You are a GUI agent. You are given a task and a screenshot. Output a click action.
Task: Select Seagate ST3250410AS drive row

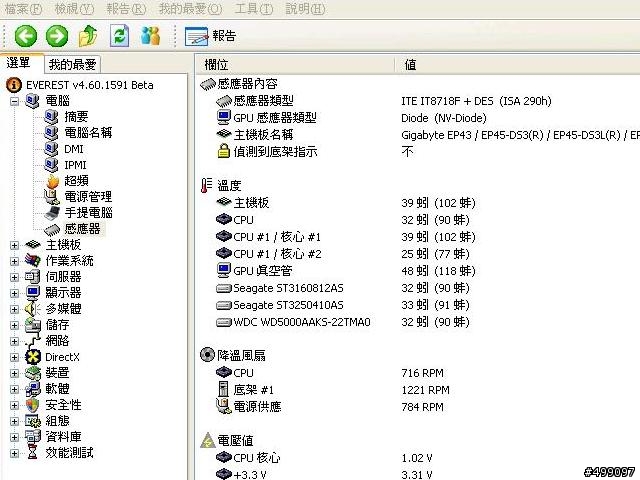[418, 305]
